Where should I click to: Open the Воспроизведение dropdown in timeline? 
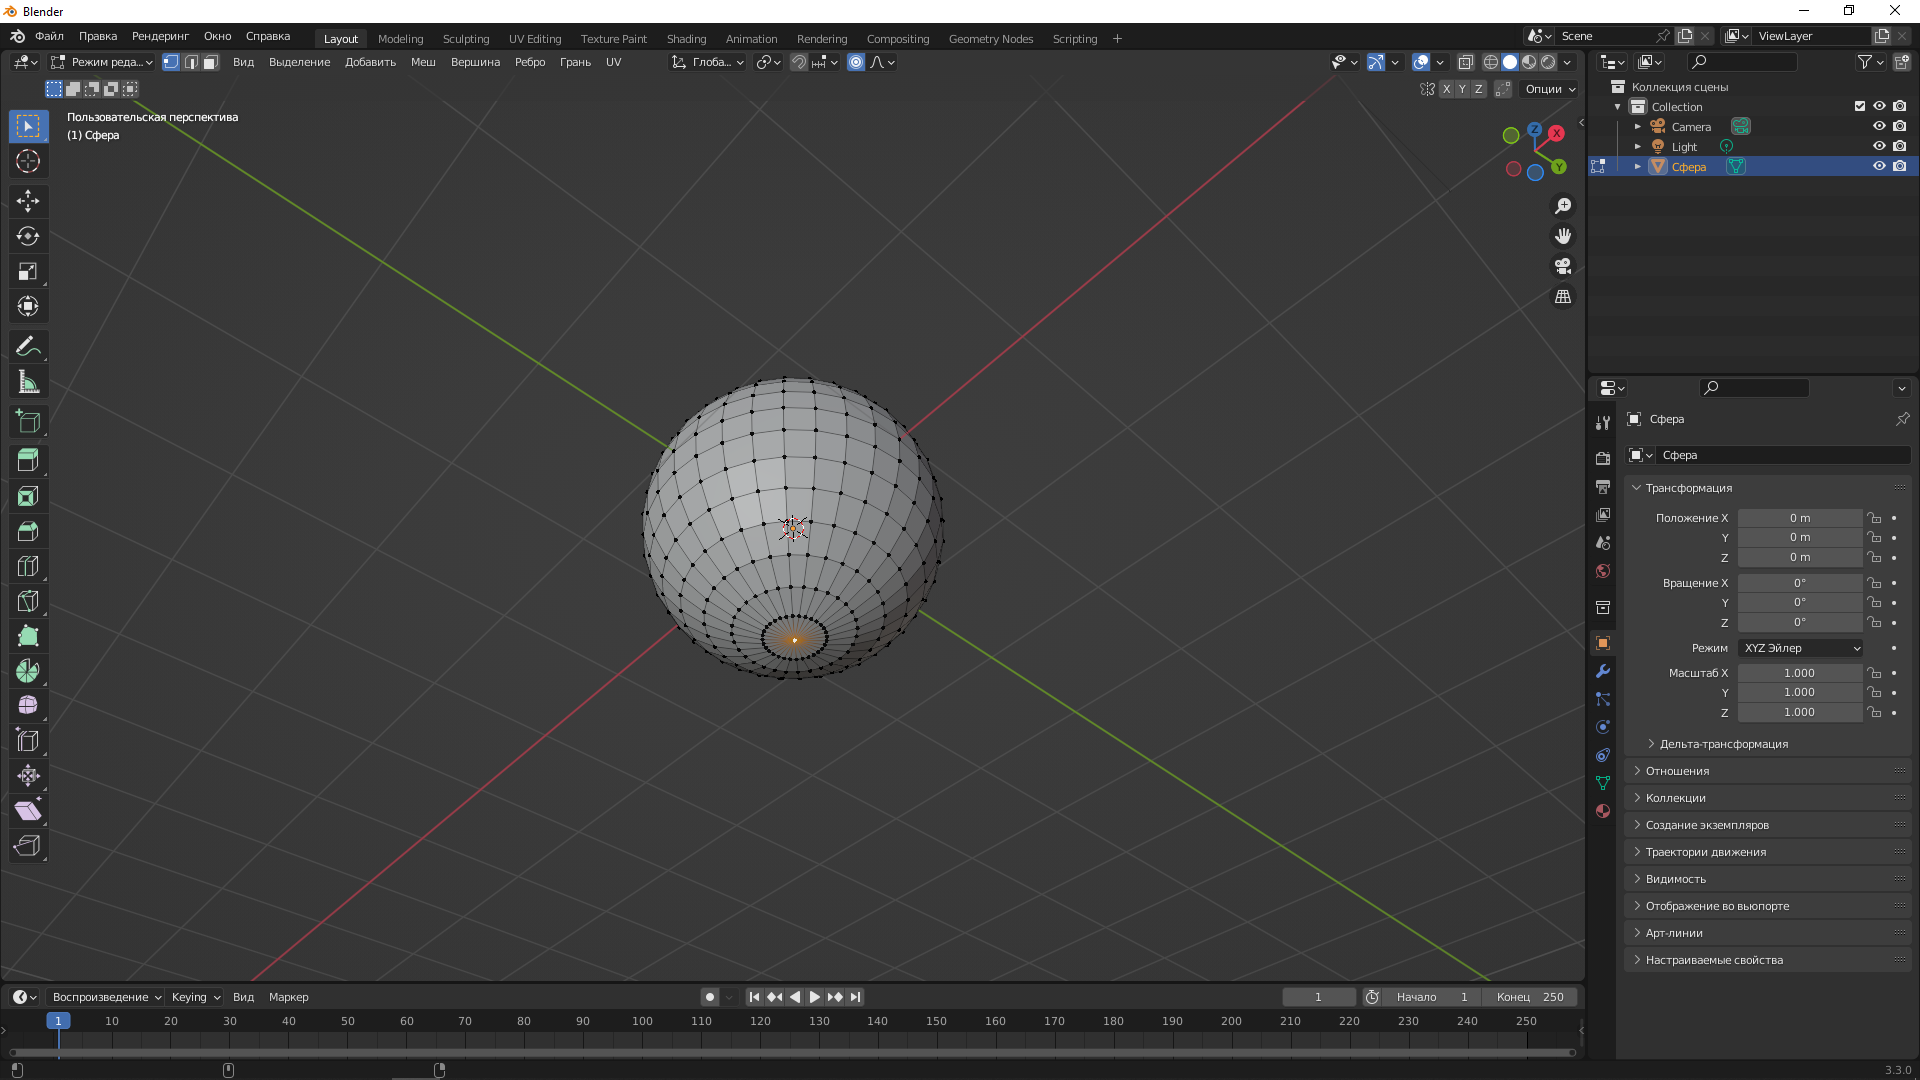pos(107,997)
